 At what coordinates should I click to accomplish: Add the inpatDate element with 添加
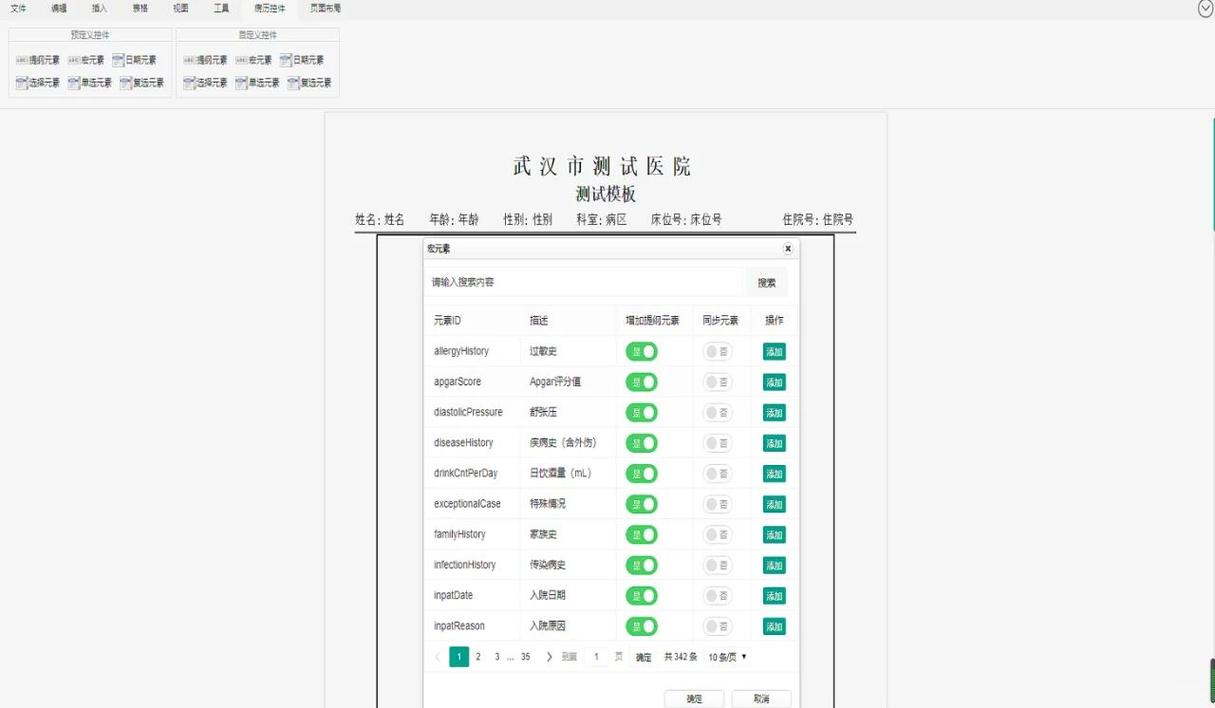click(774, 596)
